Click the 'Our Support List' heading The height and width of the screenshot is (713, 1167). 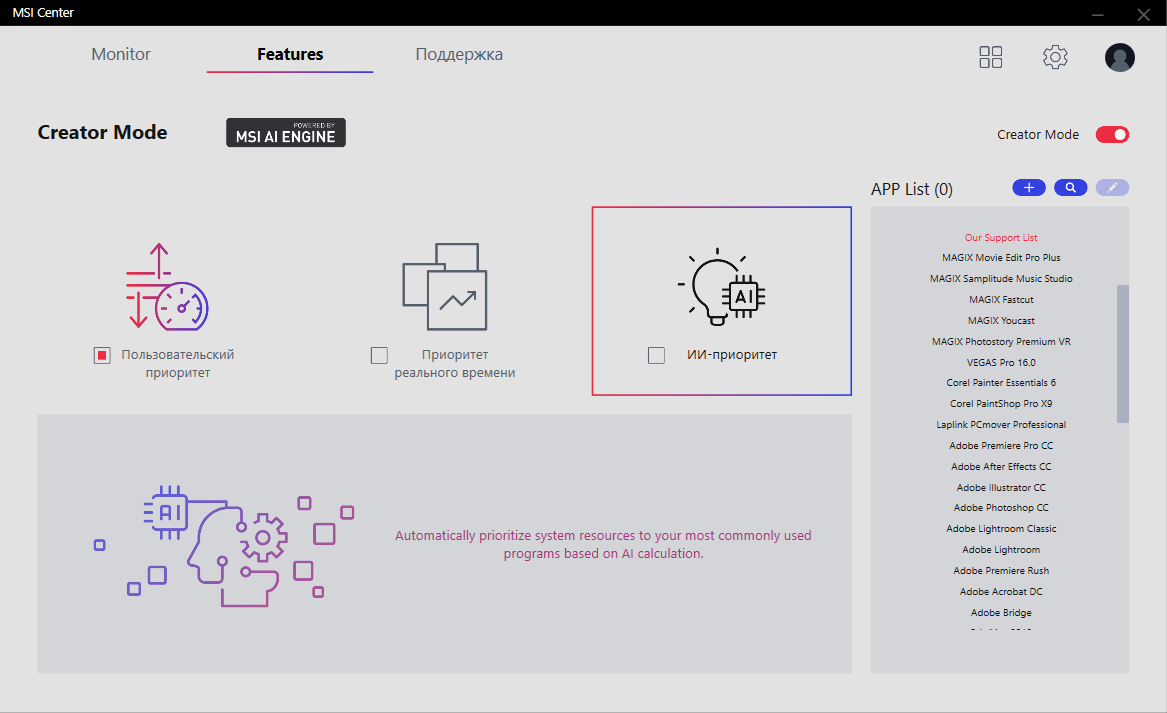coord(1001,237)
